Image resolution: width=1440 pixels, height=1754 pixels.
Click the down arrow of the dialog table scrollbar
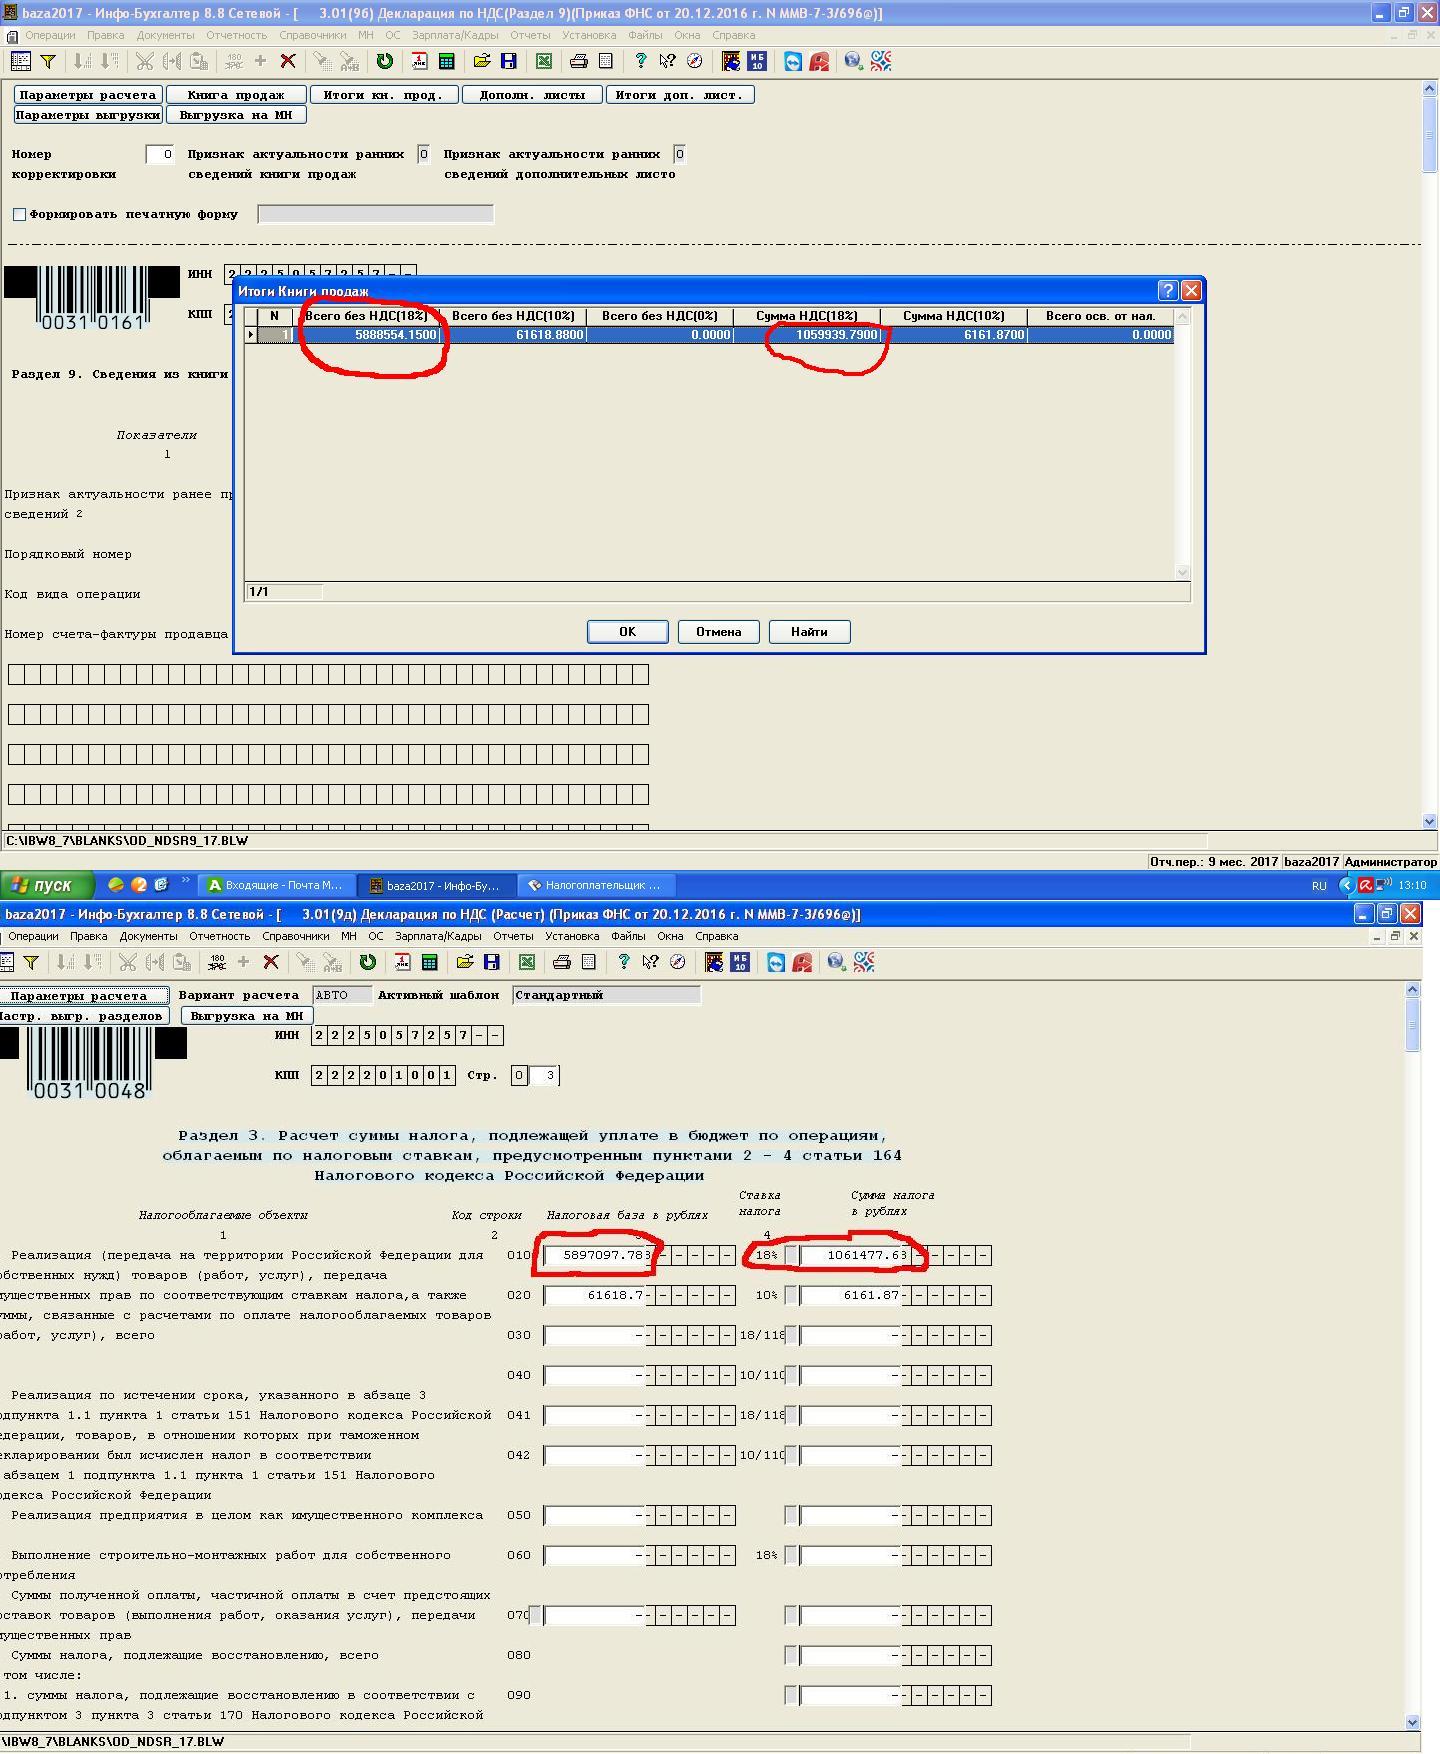click(1182, 572)
